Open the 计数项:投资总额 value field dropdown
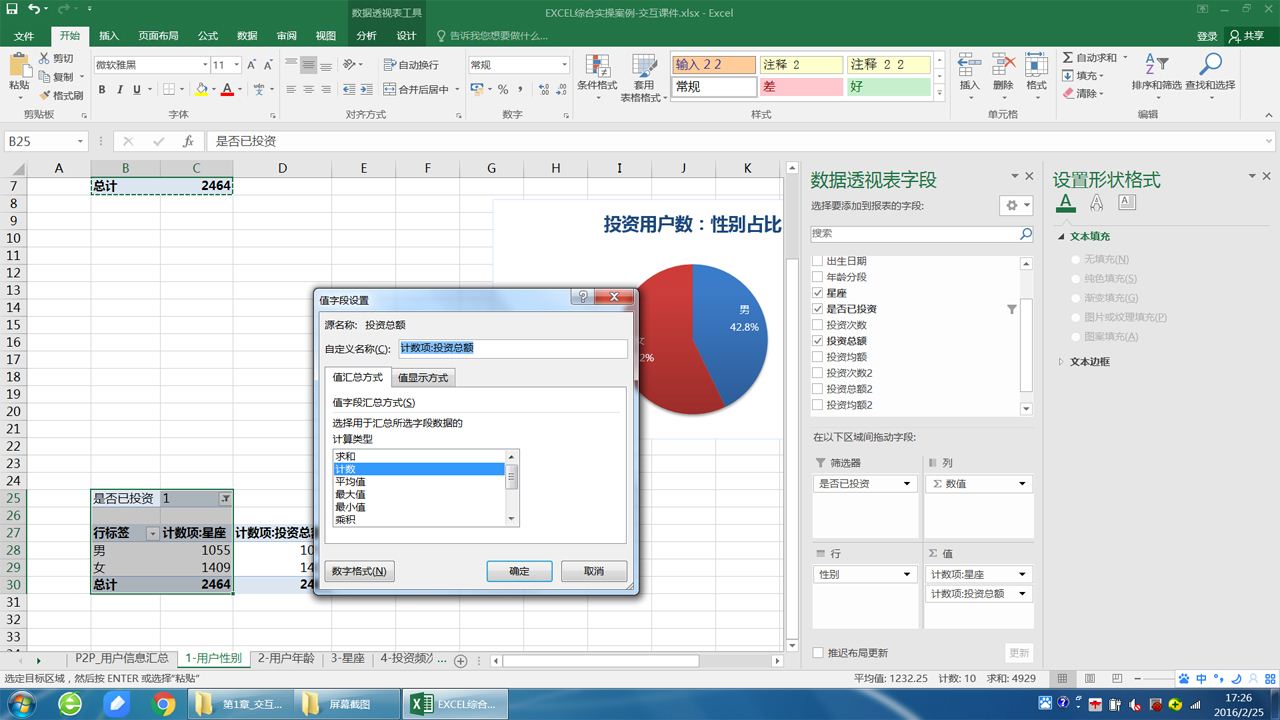The width and height of the screenshot is (1280, 720). click(1023, 594)
